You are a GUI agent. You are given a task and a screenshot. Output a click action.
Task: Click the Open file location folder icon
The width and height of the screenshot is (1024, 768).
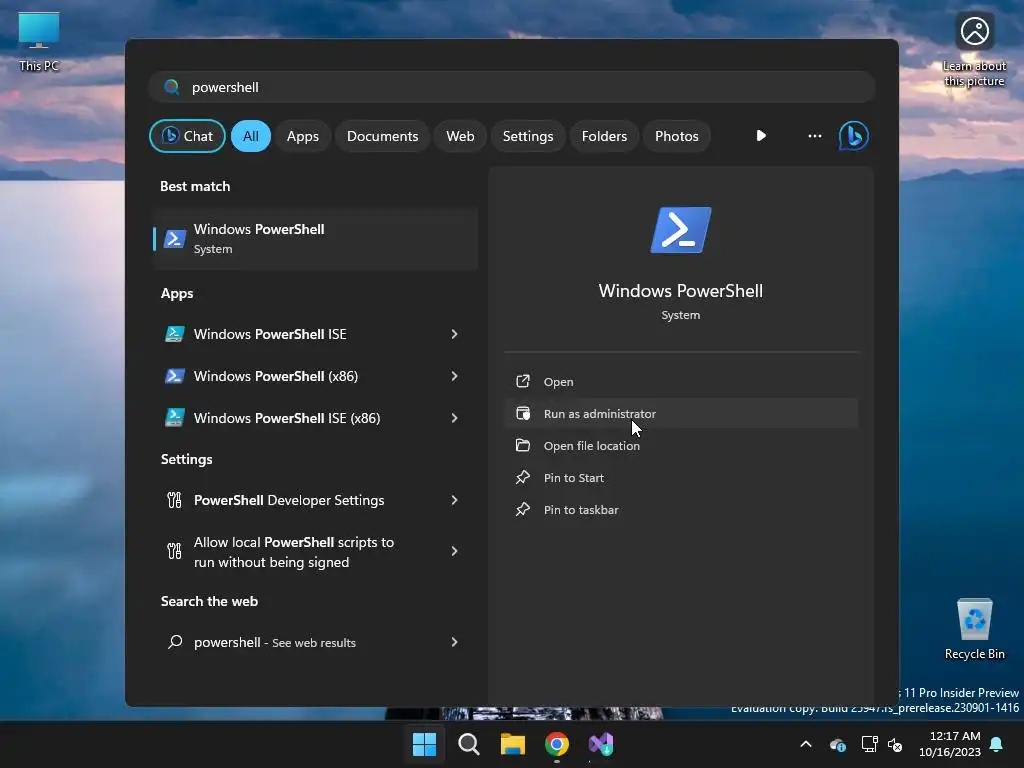[523, 445]
